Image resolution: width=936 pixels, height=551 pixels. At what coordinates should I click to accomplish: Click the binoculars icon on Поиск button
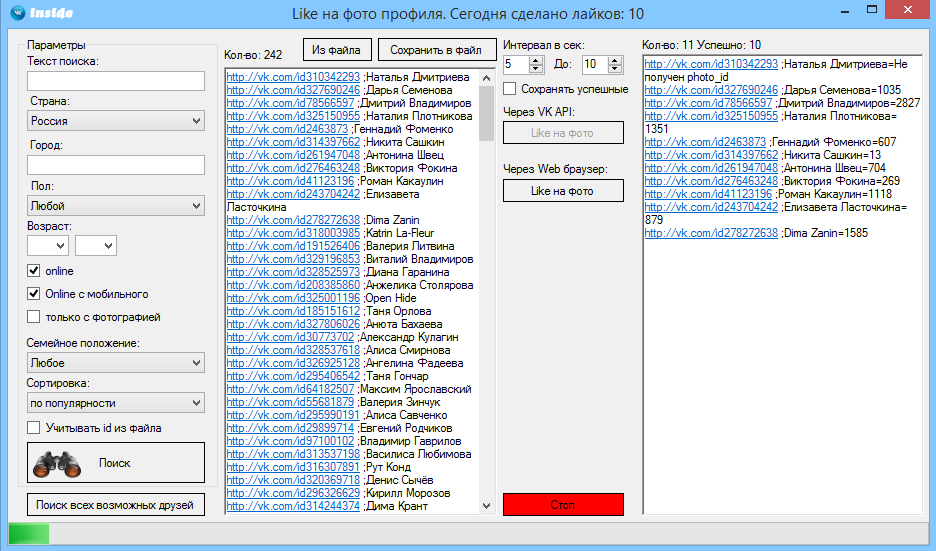(x=57, y=464)
